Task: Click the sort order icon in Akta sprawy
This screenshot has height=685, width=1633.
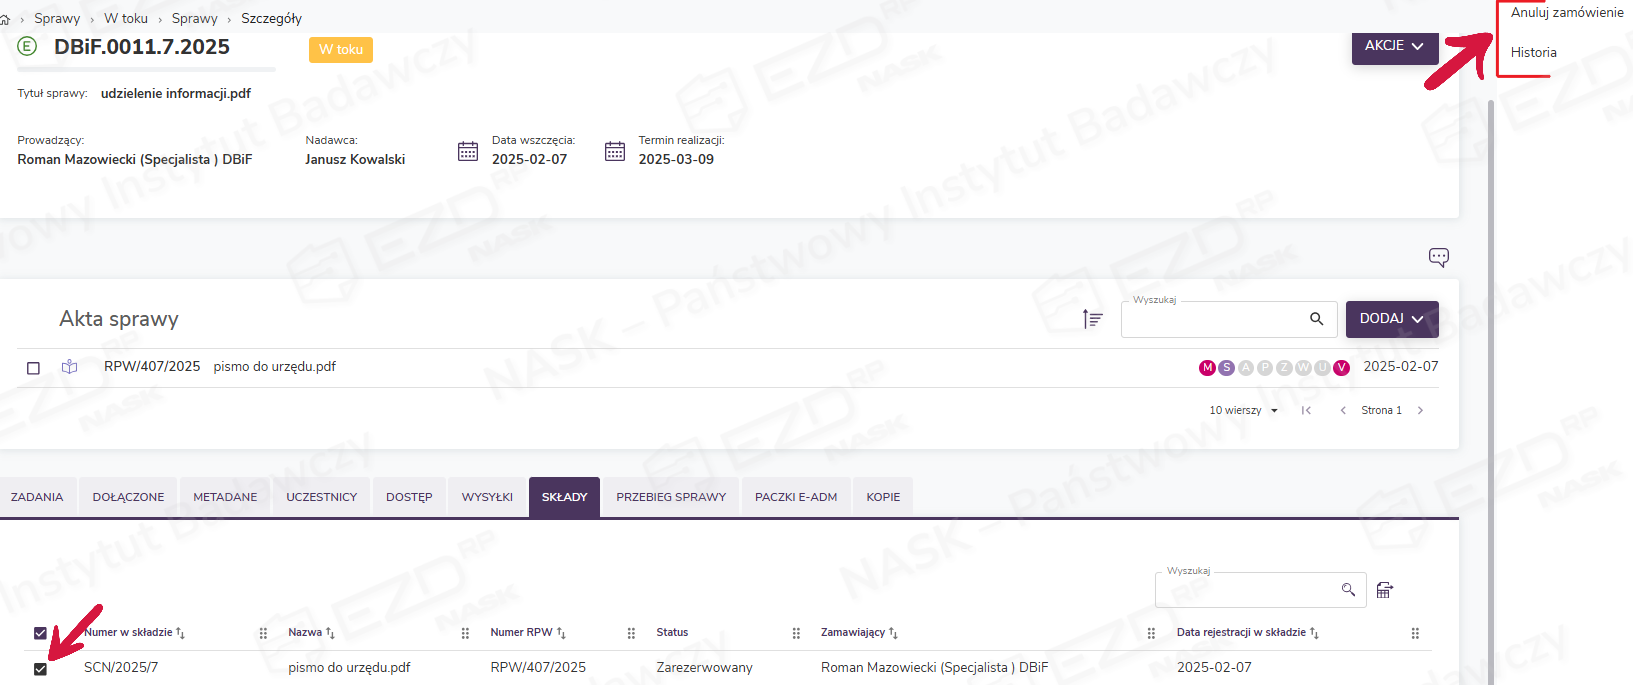Action: coord(1092,319)
